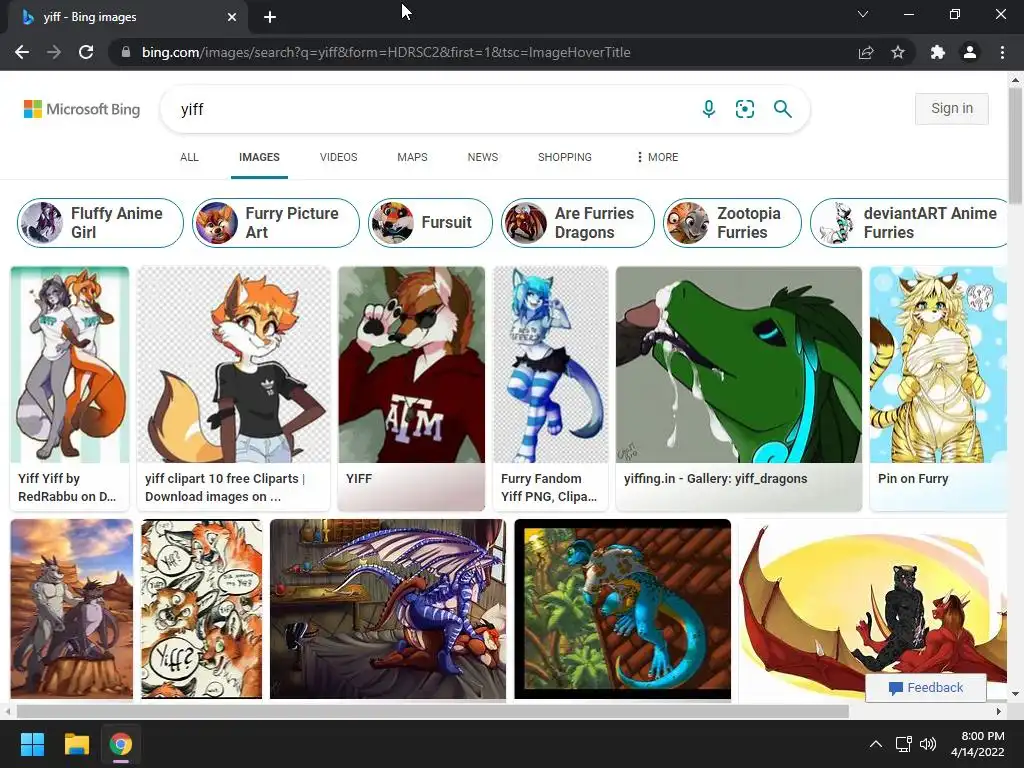Open the 'yiff clipart 10 free Cliparts' caption

coord(225,487)
